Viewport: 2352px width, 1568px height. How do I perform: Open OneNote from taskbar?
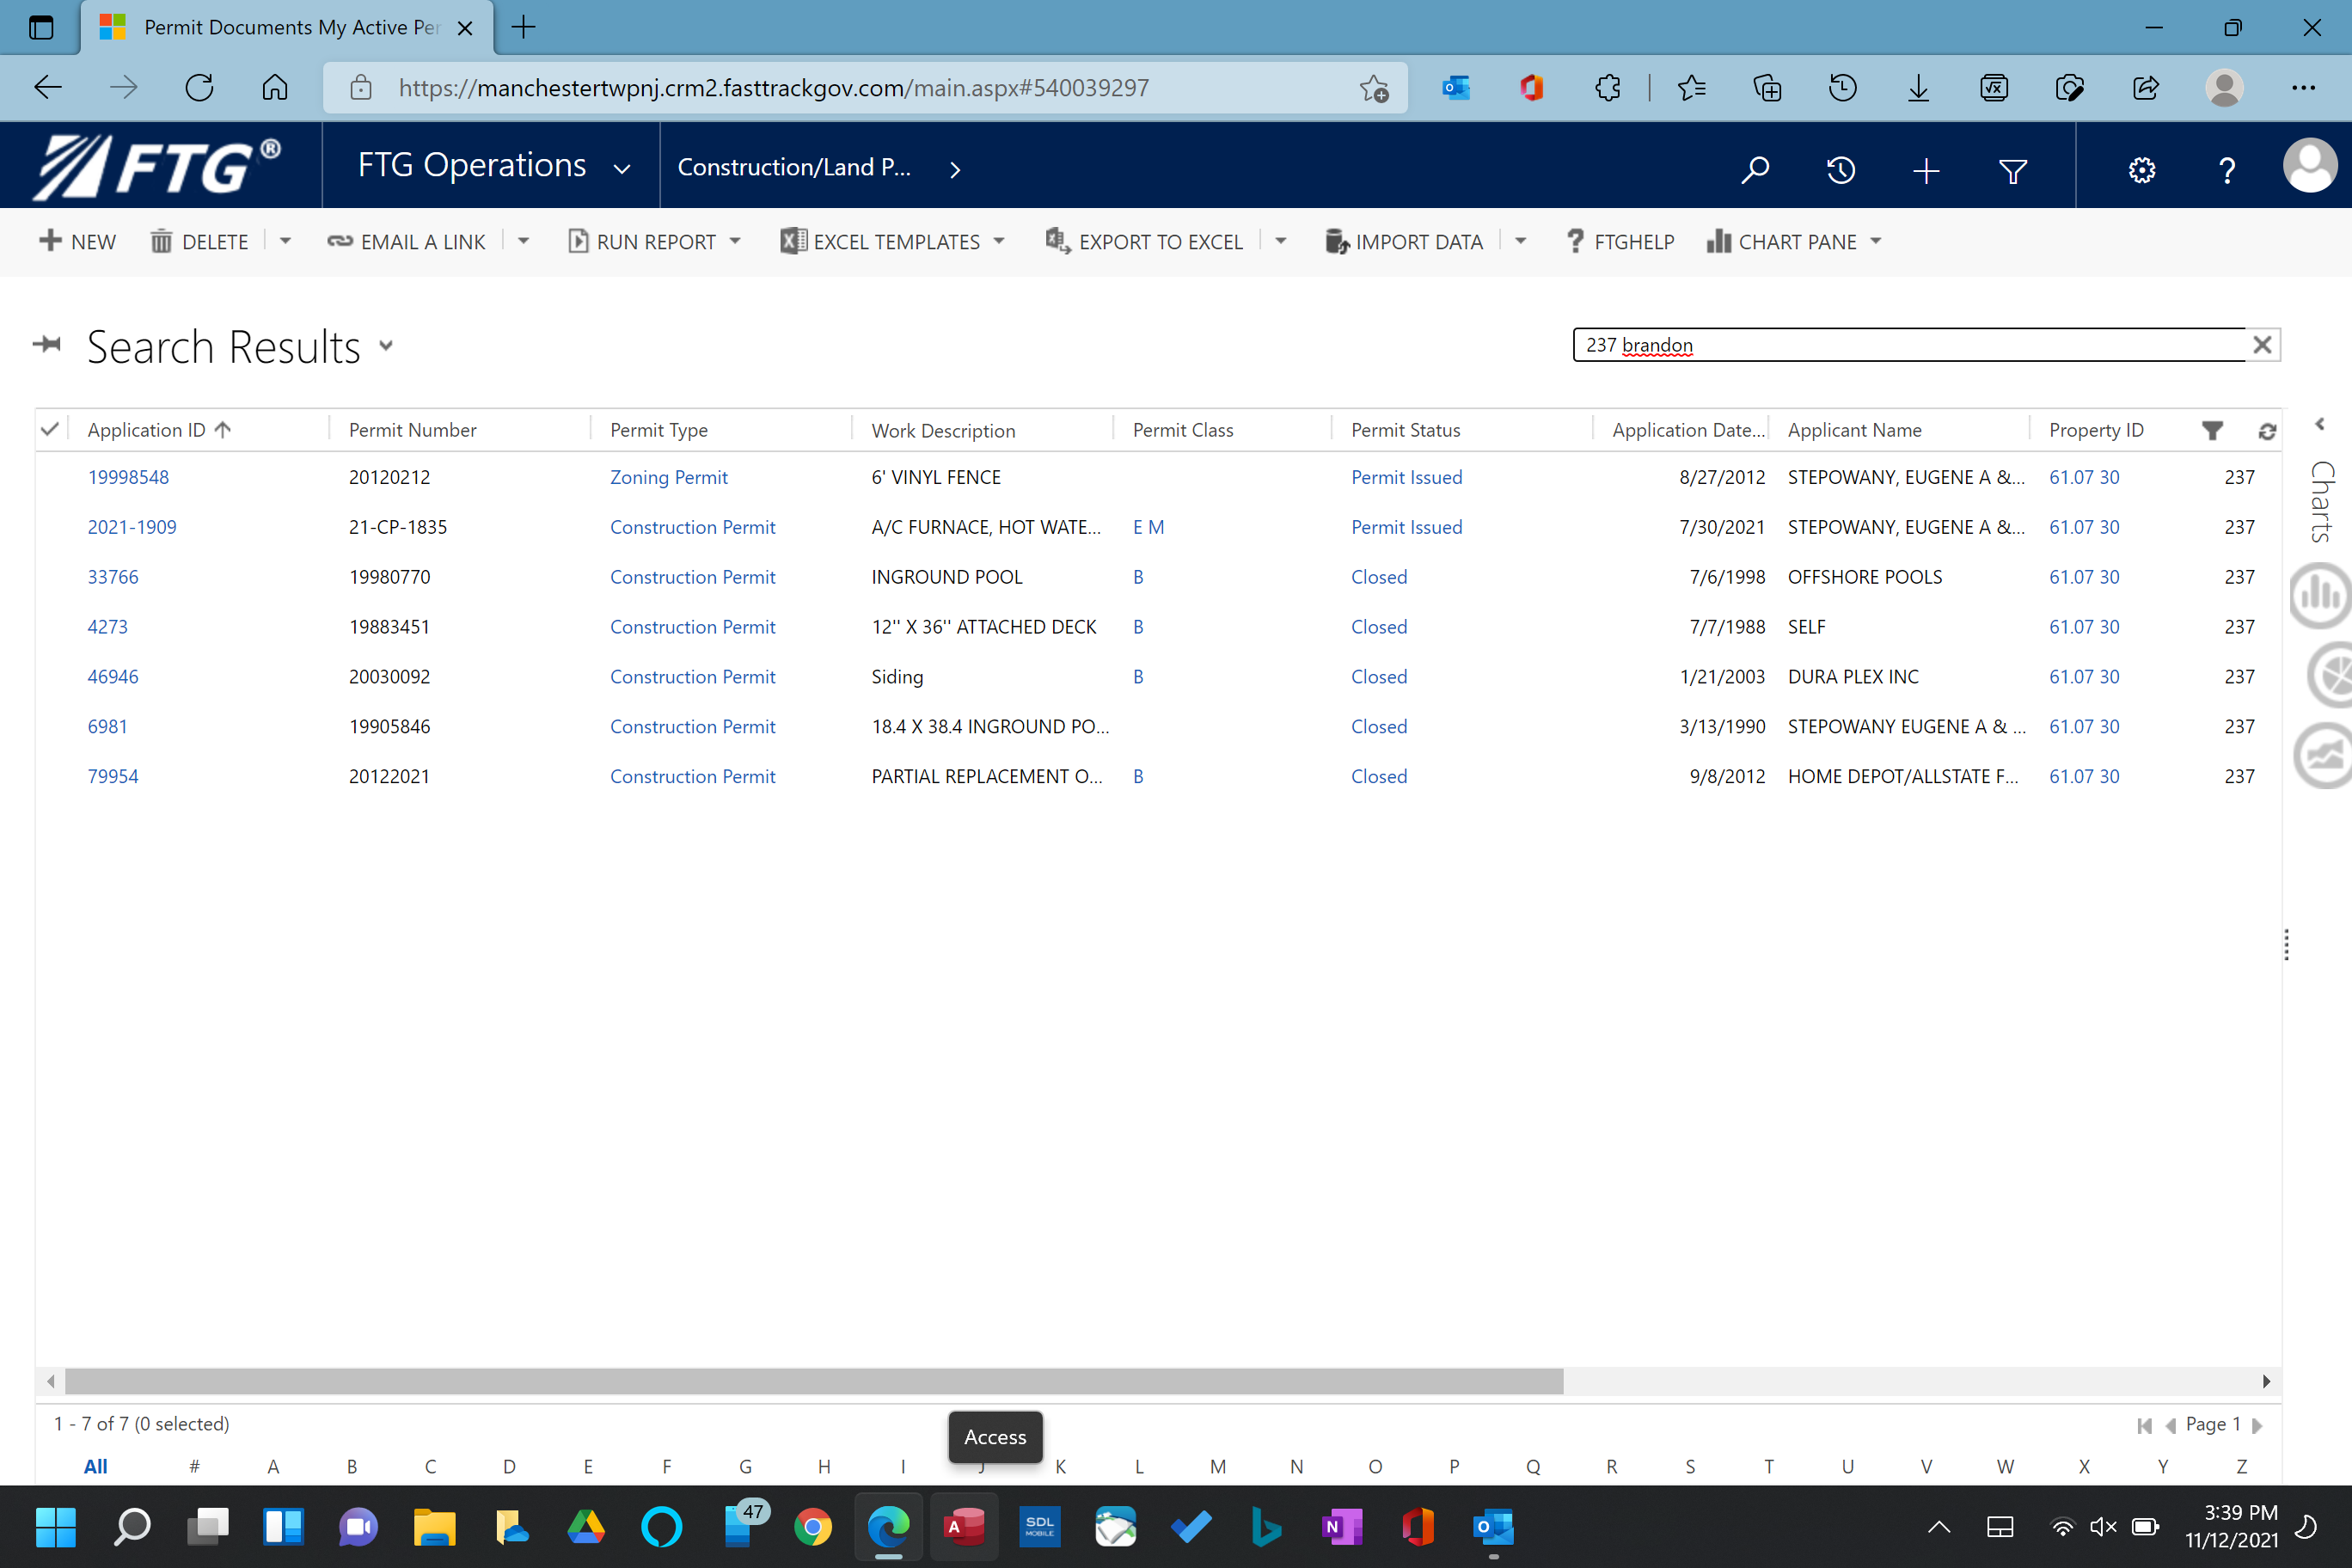(1341, 1526)
